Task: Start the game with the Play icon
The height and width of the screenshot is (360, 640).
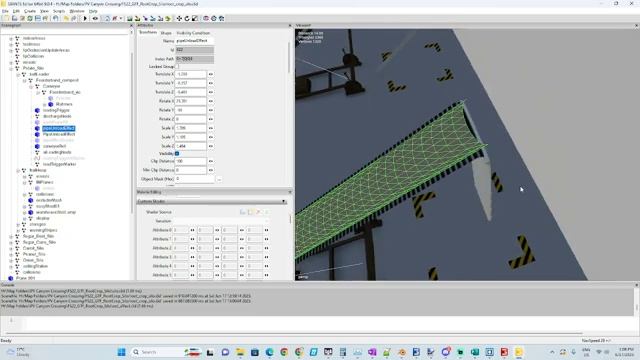Action: pos(85,18)
